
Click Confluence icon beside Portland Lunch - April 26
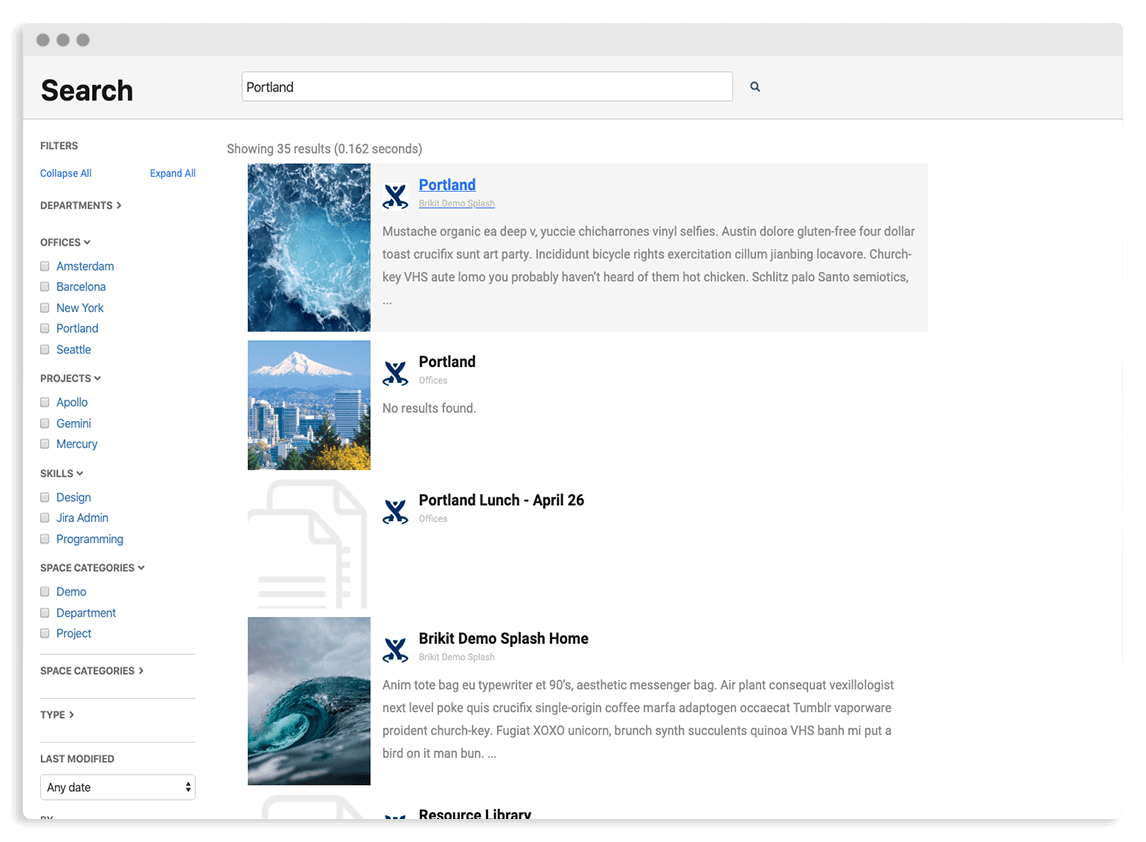click(395, 512)
